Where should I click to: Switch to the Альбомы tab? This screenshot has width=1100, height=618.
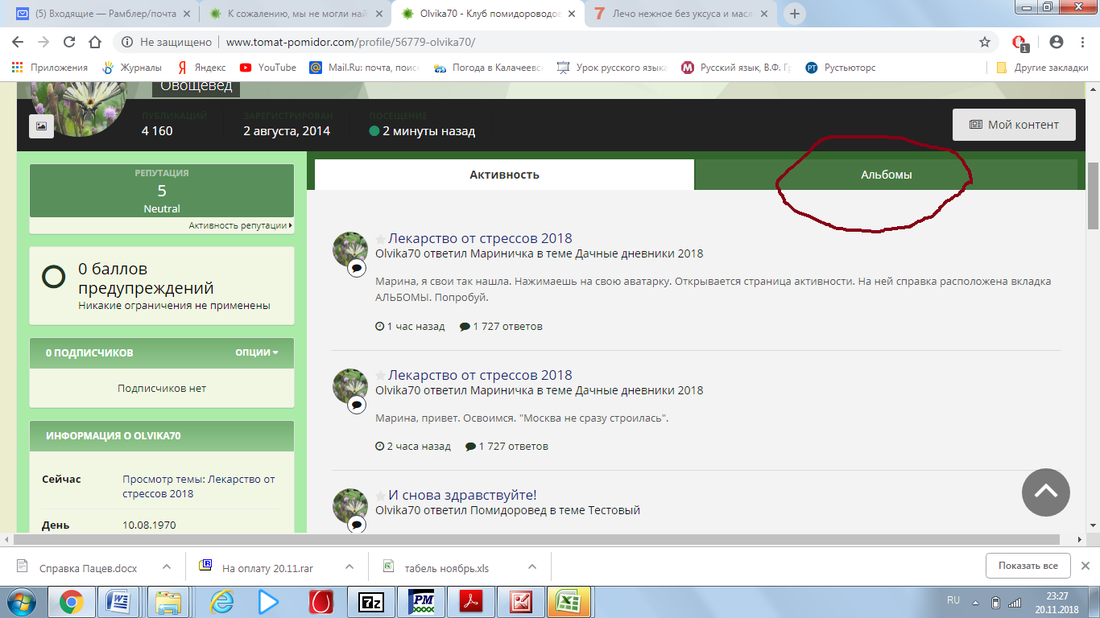point(886,175)
